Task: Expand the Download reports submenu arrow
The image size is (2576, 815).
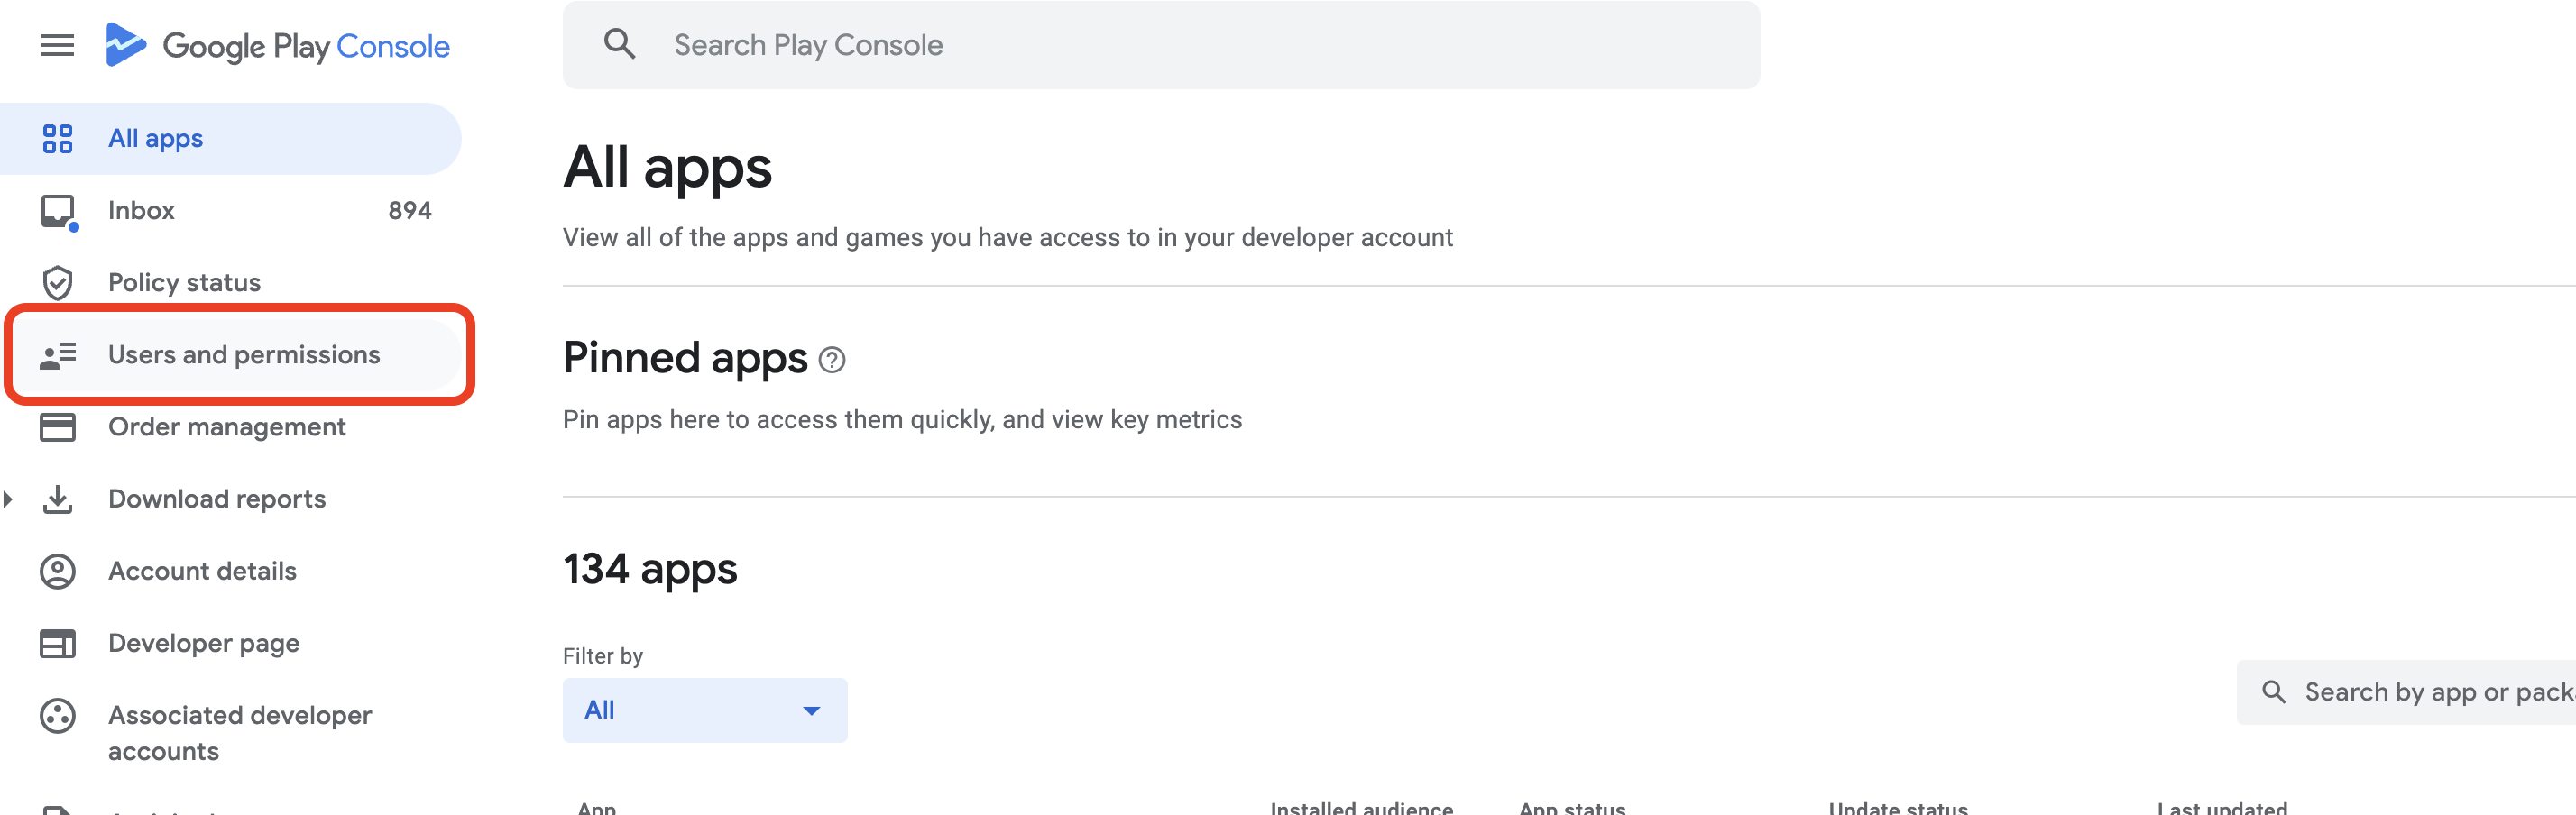Action: pos(8,499)
